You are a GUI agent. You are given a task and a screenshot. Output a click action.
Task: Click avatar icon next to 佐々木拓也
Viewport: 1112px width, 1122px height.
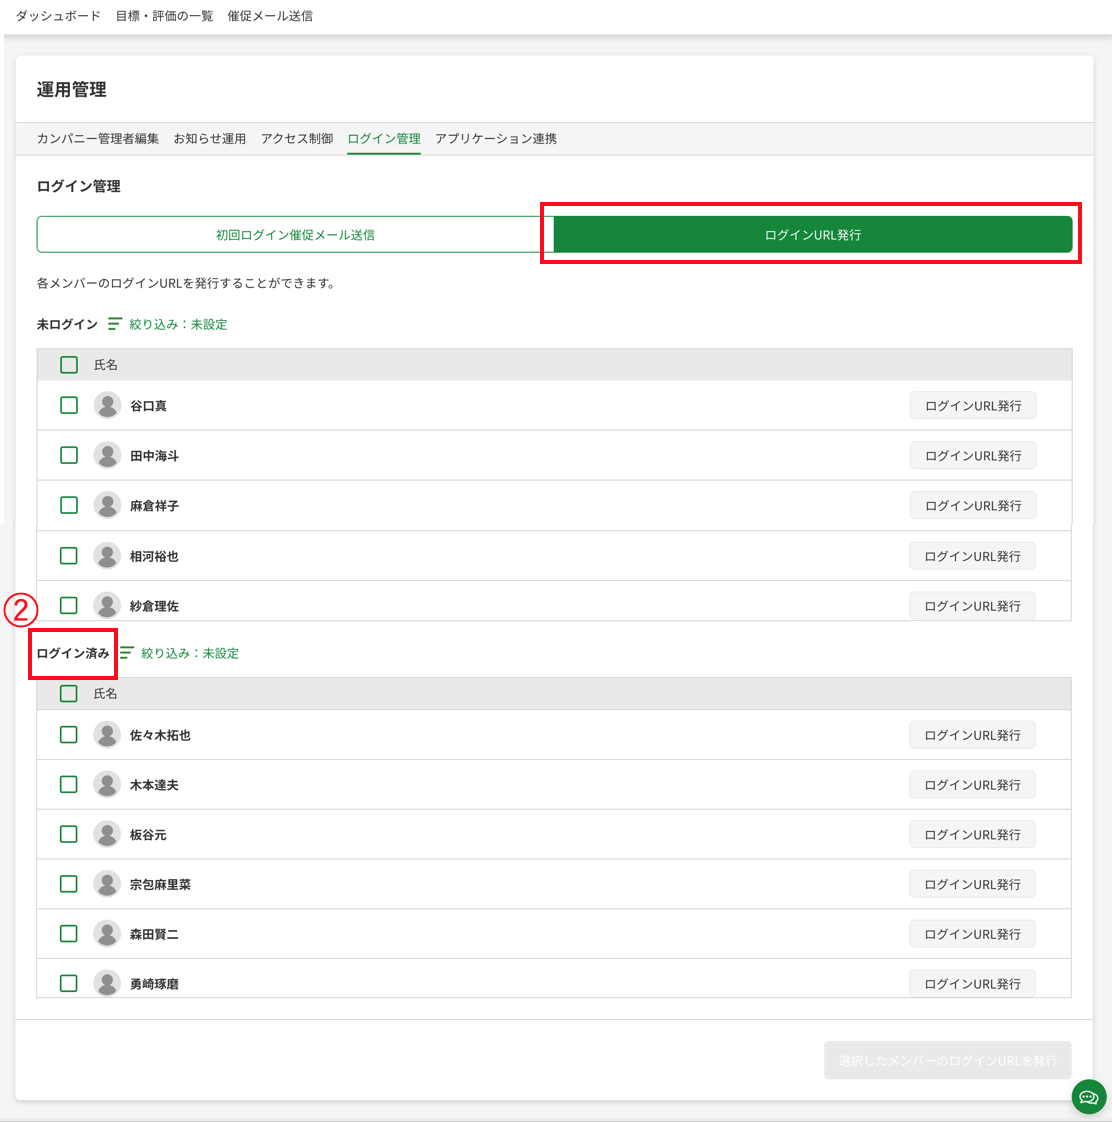(x=107, y=735)
